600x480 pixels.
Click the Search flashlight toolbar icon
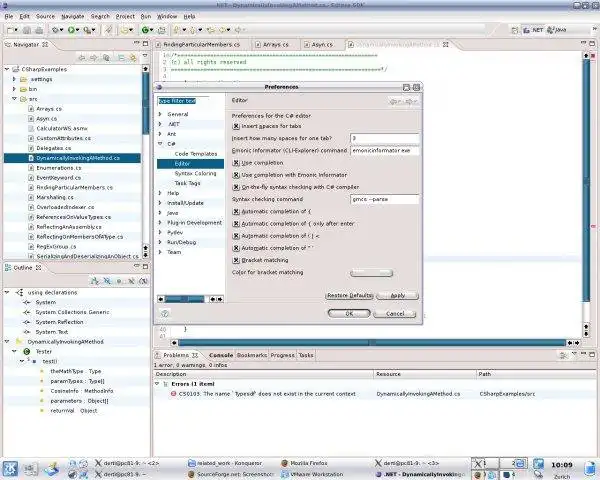tap(109, 30)
